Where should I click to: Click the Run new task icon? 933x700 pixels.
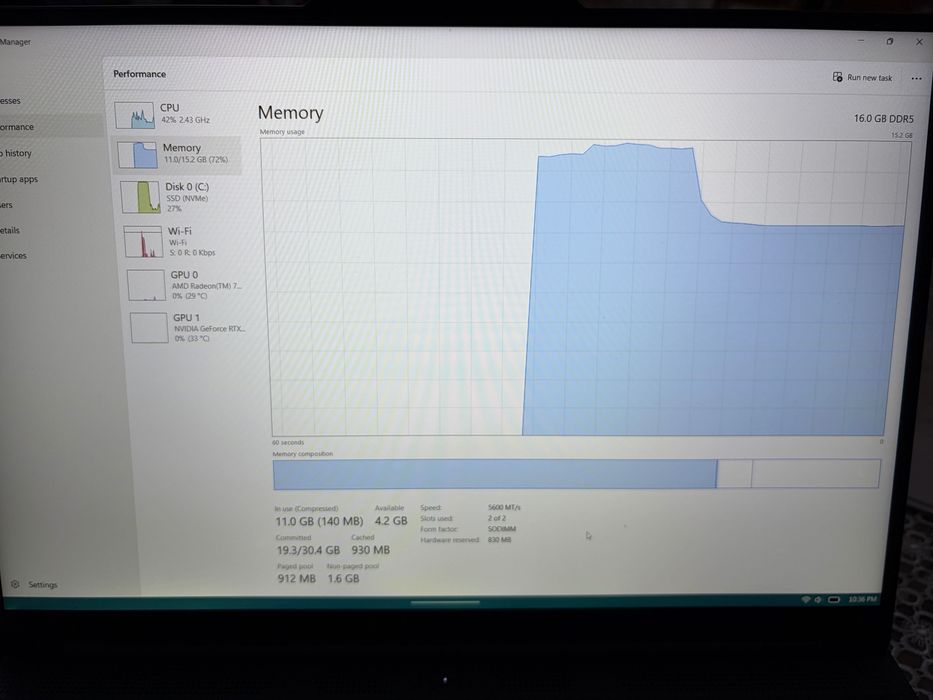tap(837, 77)
